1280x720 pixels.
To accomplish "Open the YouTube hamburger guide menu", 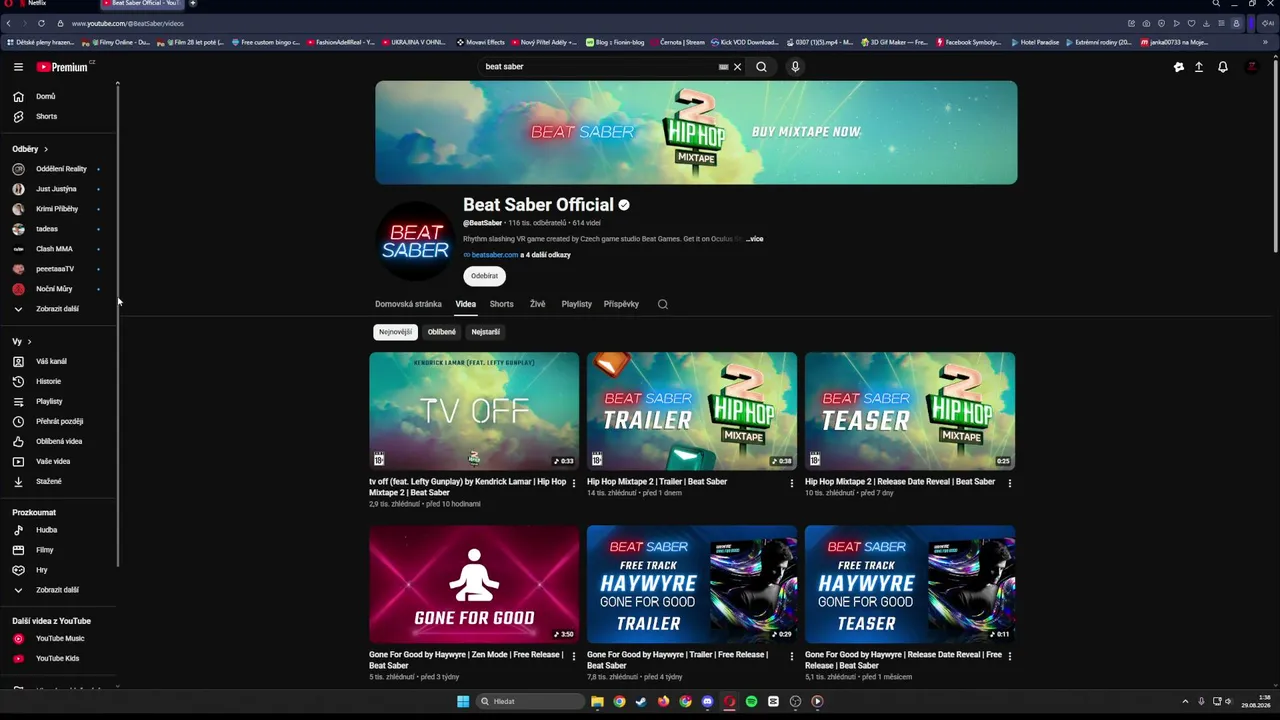I will coord(18,67).
